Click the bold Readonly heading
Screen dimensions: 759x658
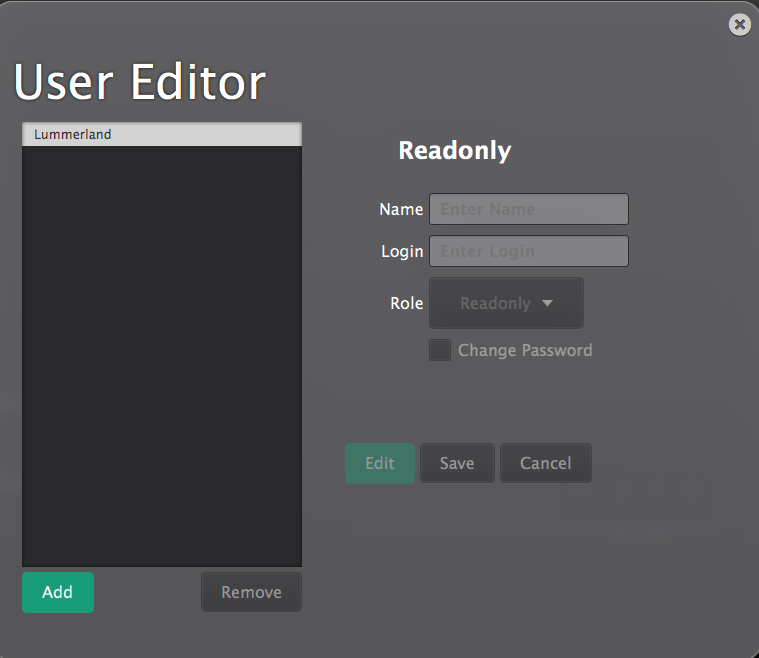click(454, 150)
